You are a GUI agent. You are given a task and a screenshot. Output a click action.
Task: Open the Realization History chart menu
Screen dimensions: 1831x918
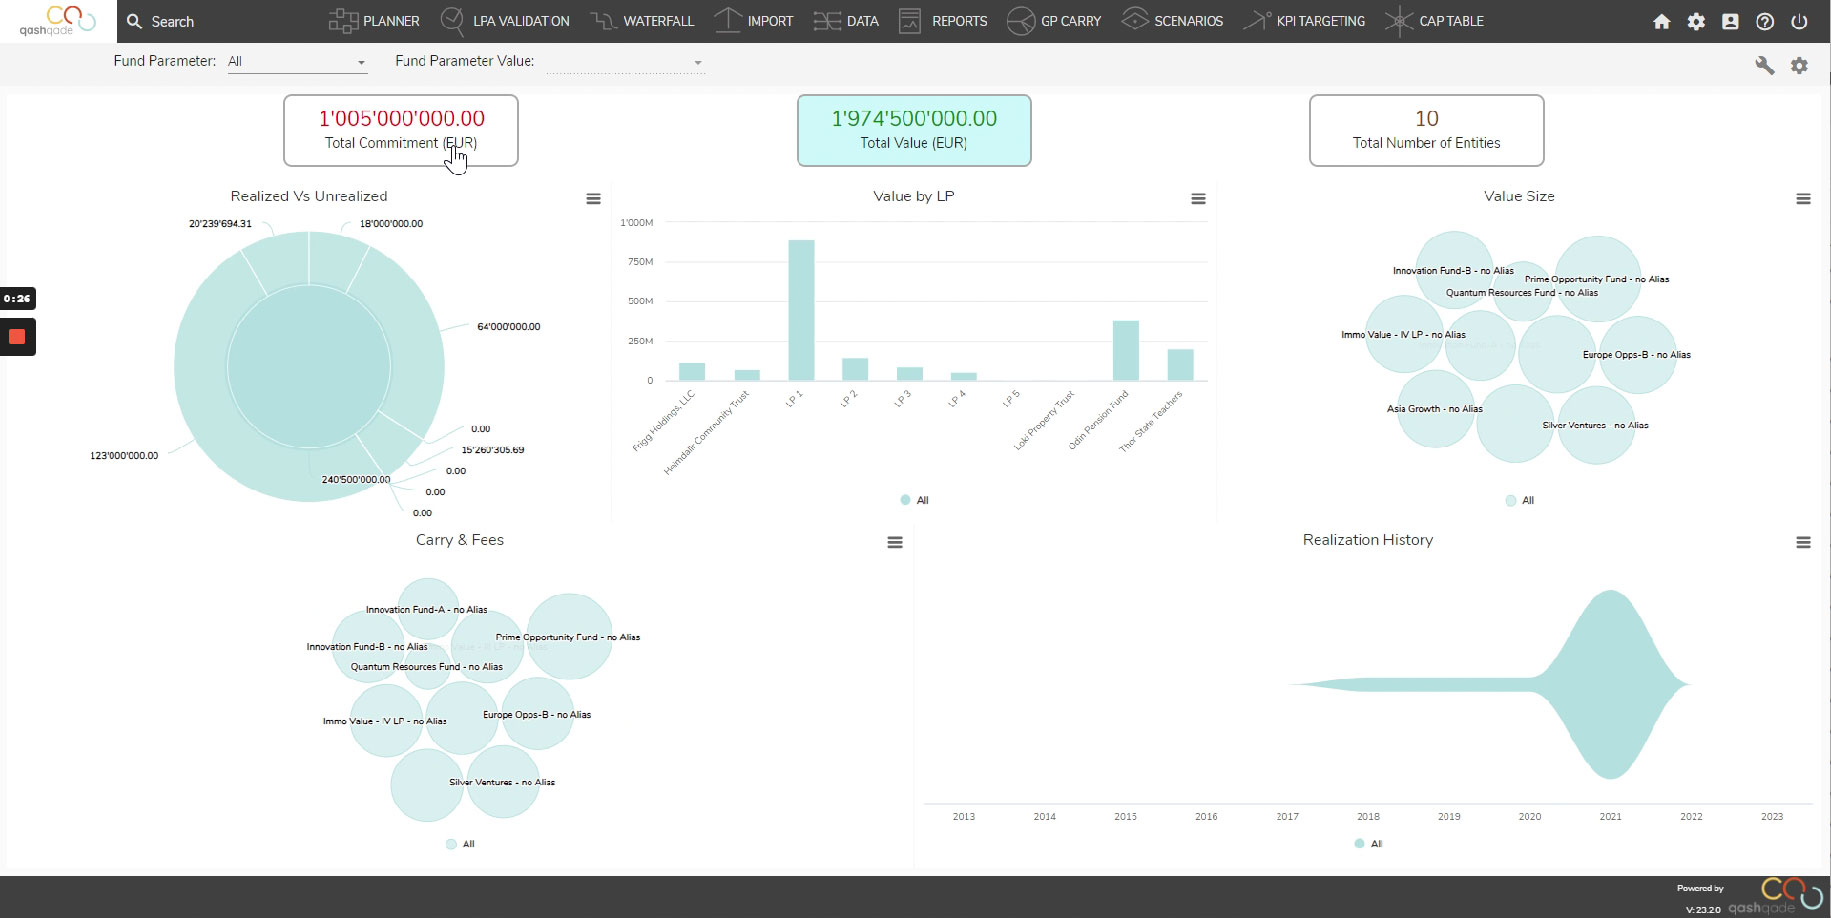click(1803, 542)
